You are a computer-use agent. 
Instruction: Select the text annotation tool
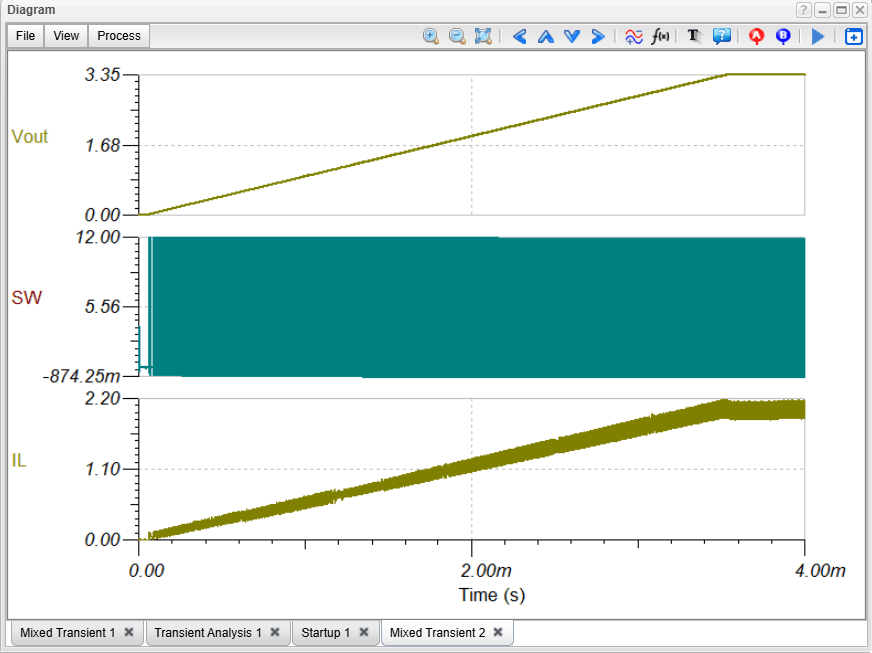click(x=695, y=36)
